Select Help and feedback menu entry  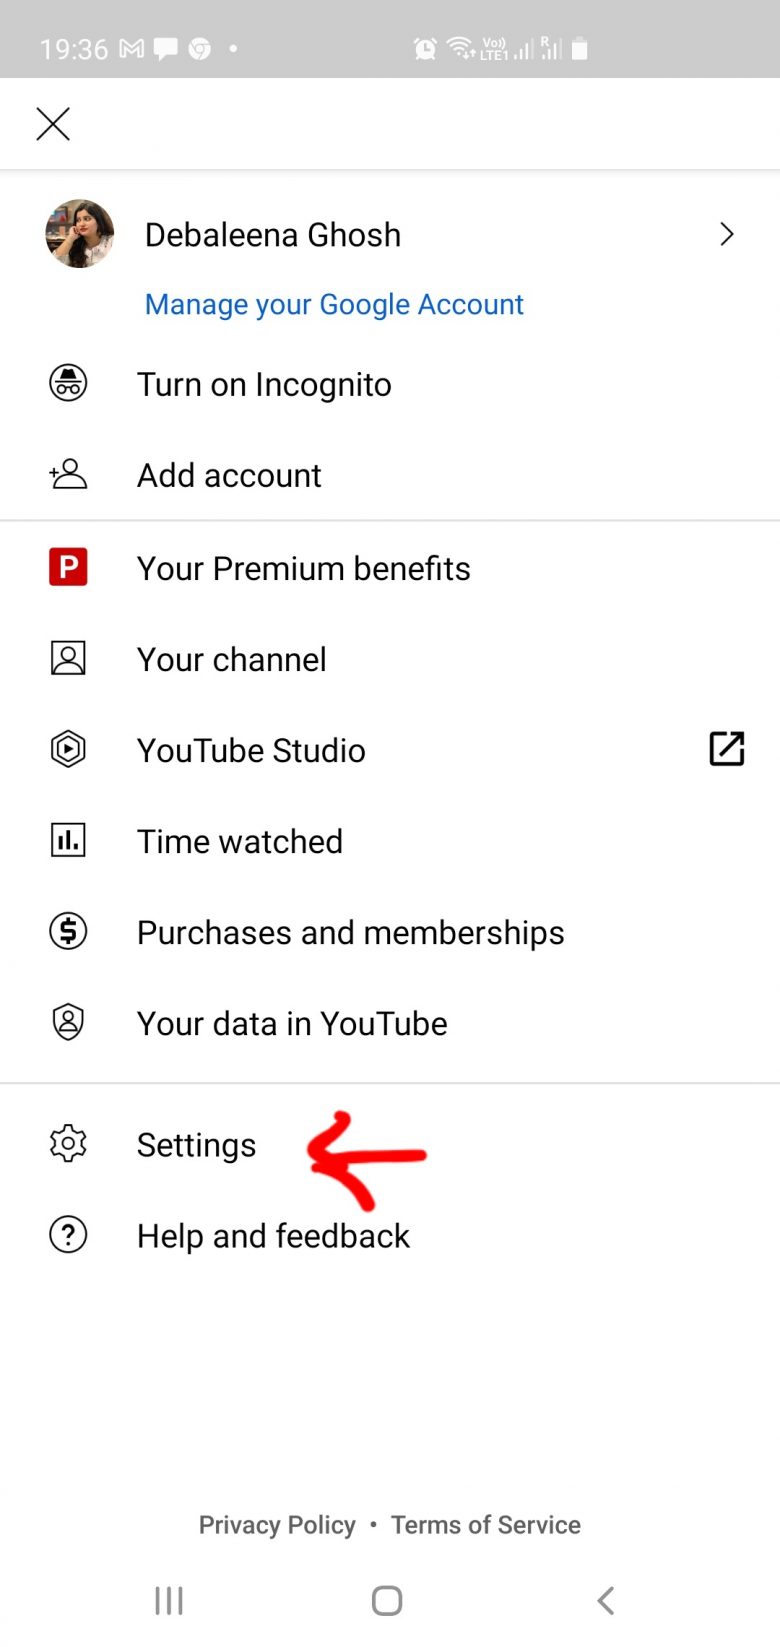pos(273,1235)
